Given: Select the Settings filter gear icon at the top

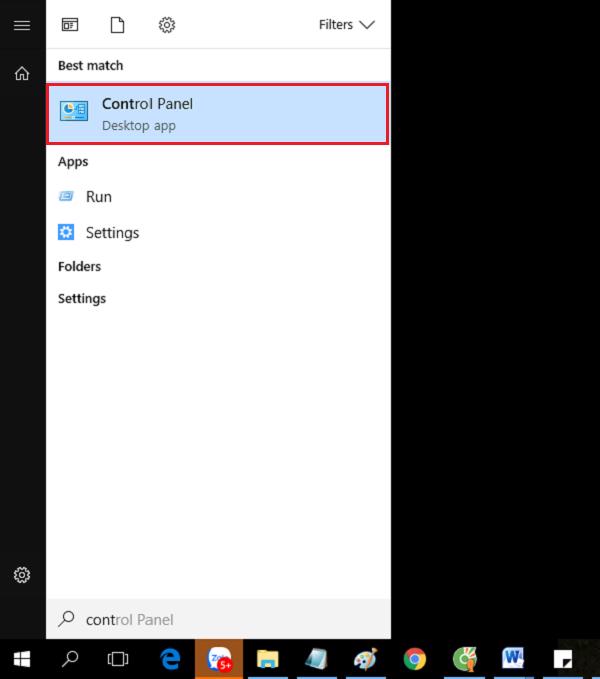Looking at the screenshot, I should point(167,24).
